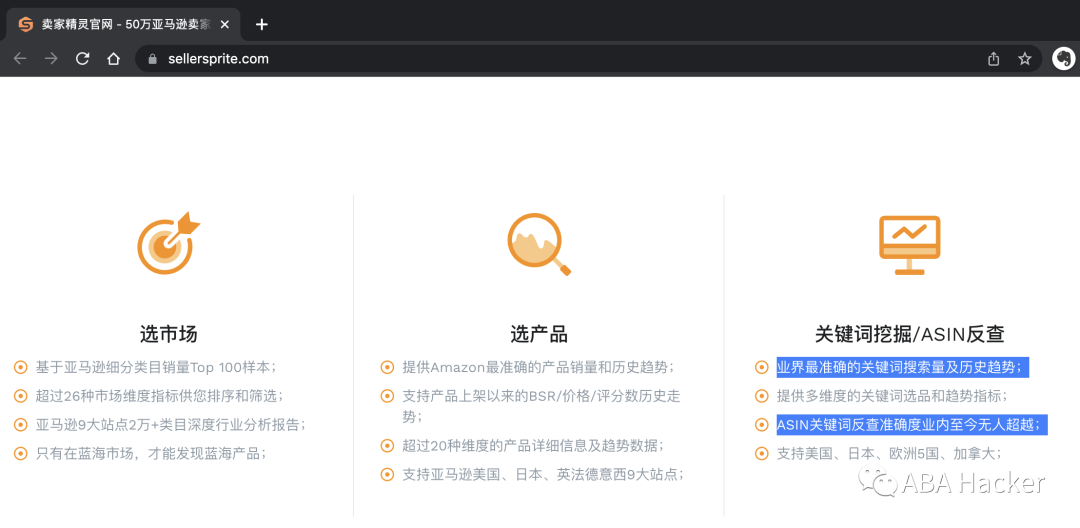Click text 支持美国、日本、欧洲5国、加拿大
1080x528 pixels.
(x=889, y=453)
